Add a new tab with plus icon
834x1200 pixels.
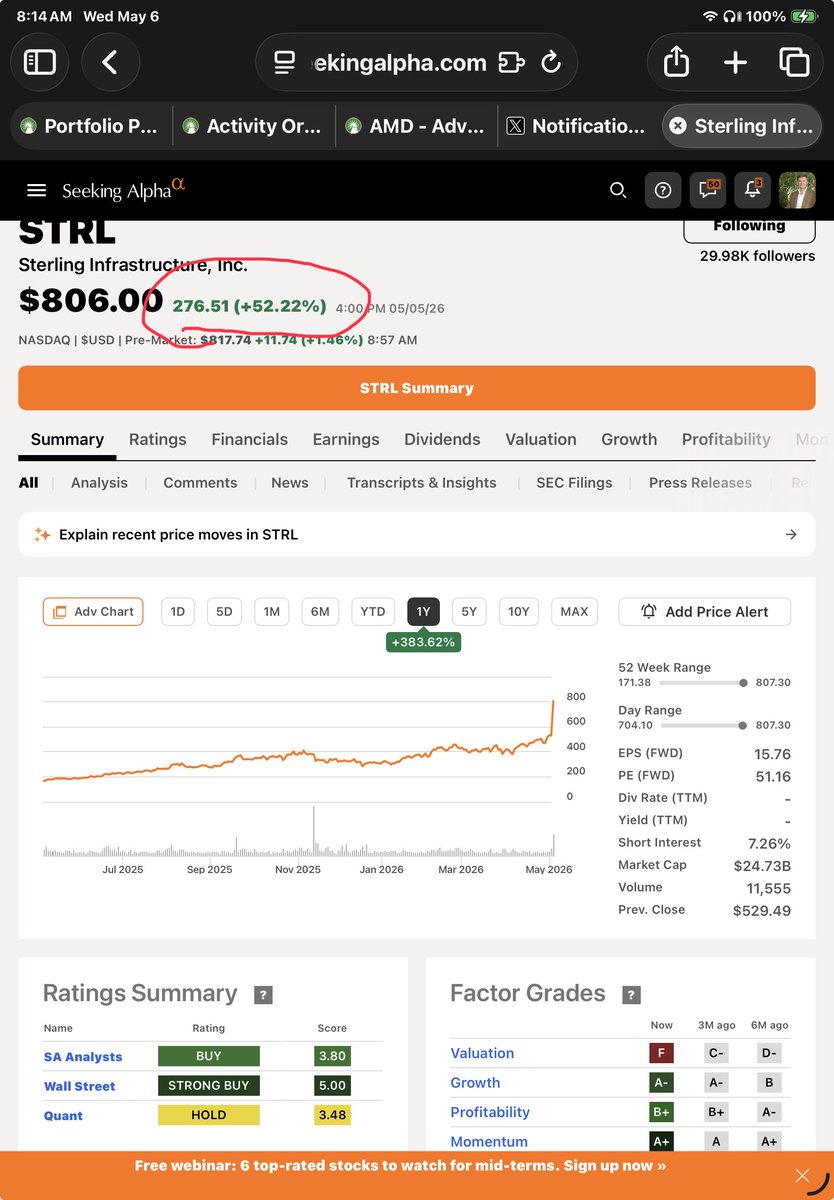735,62
